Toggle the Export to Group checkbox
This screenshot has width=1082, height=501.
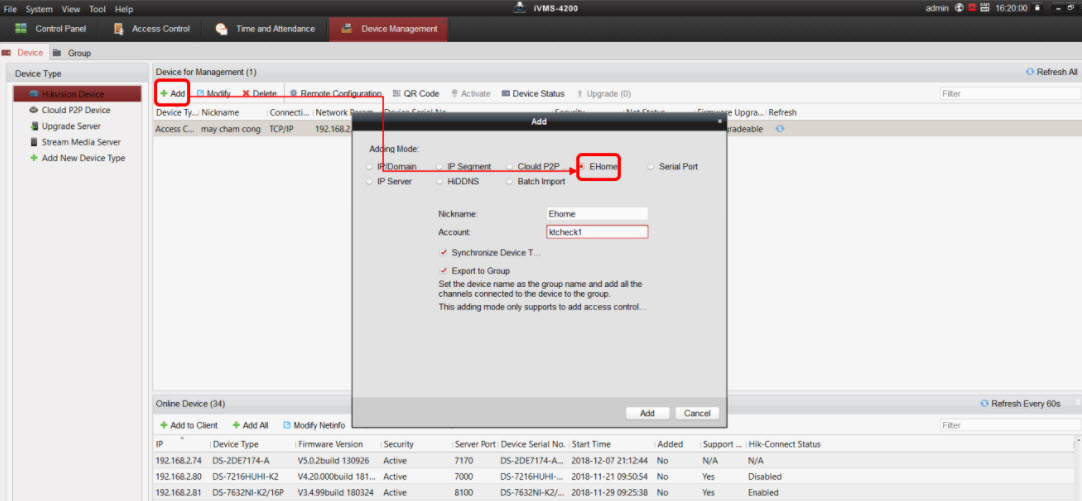click(x=443, y=270)
